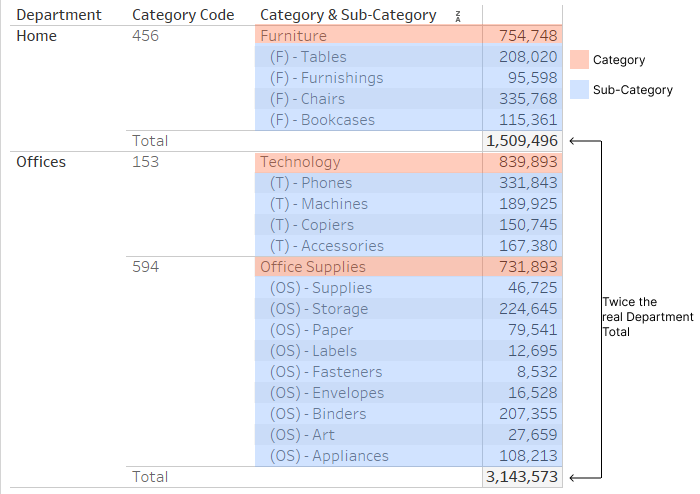Select the Category salmon color swatch
Image resolution: width=700 pixels, height=494 pixels.
[579, 60]
